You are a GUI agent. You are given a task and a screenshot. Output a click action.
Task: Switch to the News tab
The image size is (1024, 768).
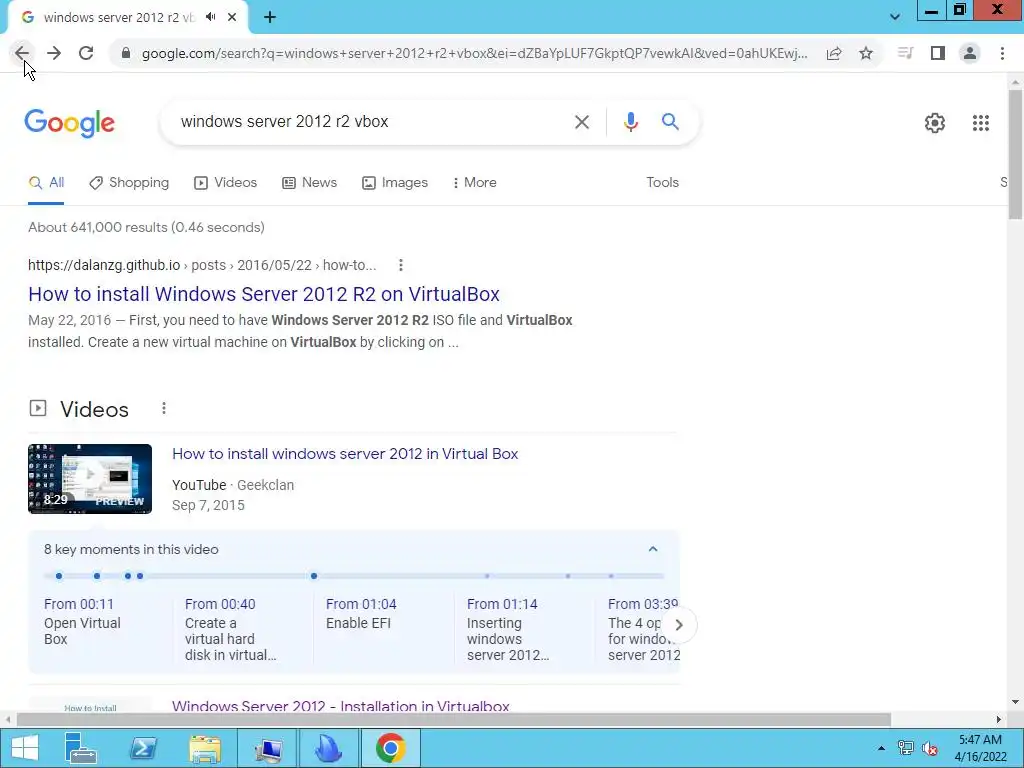pyautogui.click(x=310, y=183)
